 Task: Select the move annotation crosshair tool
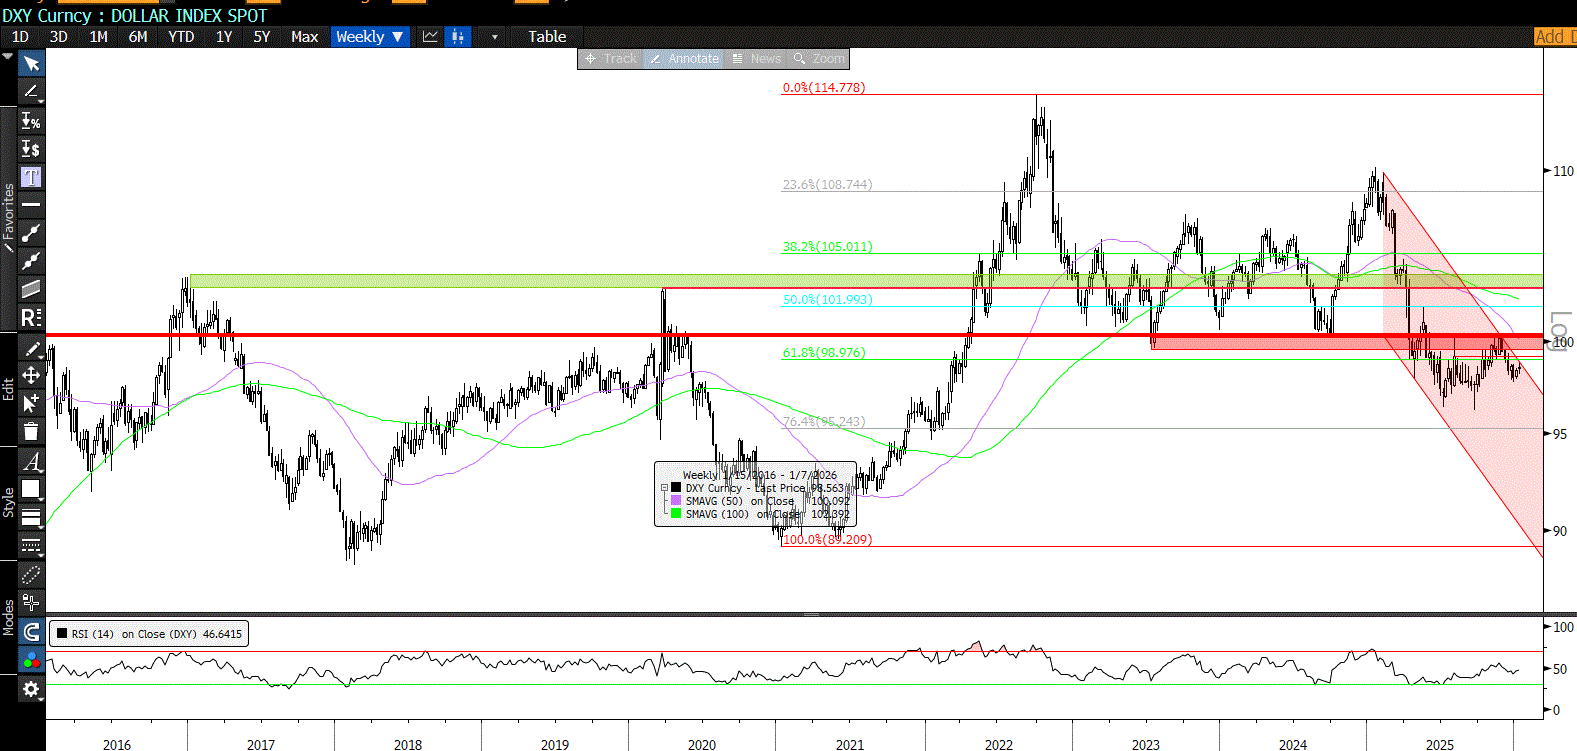(31, 375)
